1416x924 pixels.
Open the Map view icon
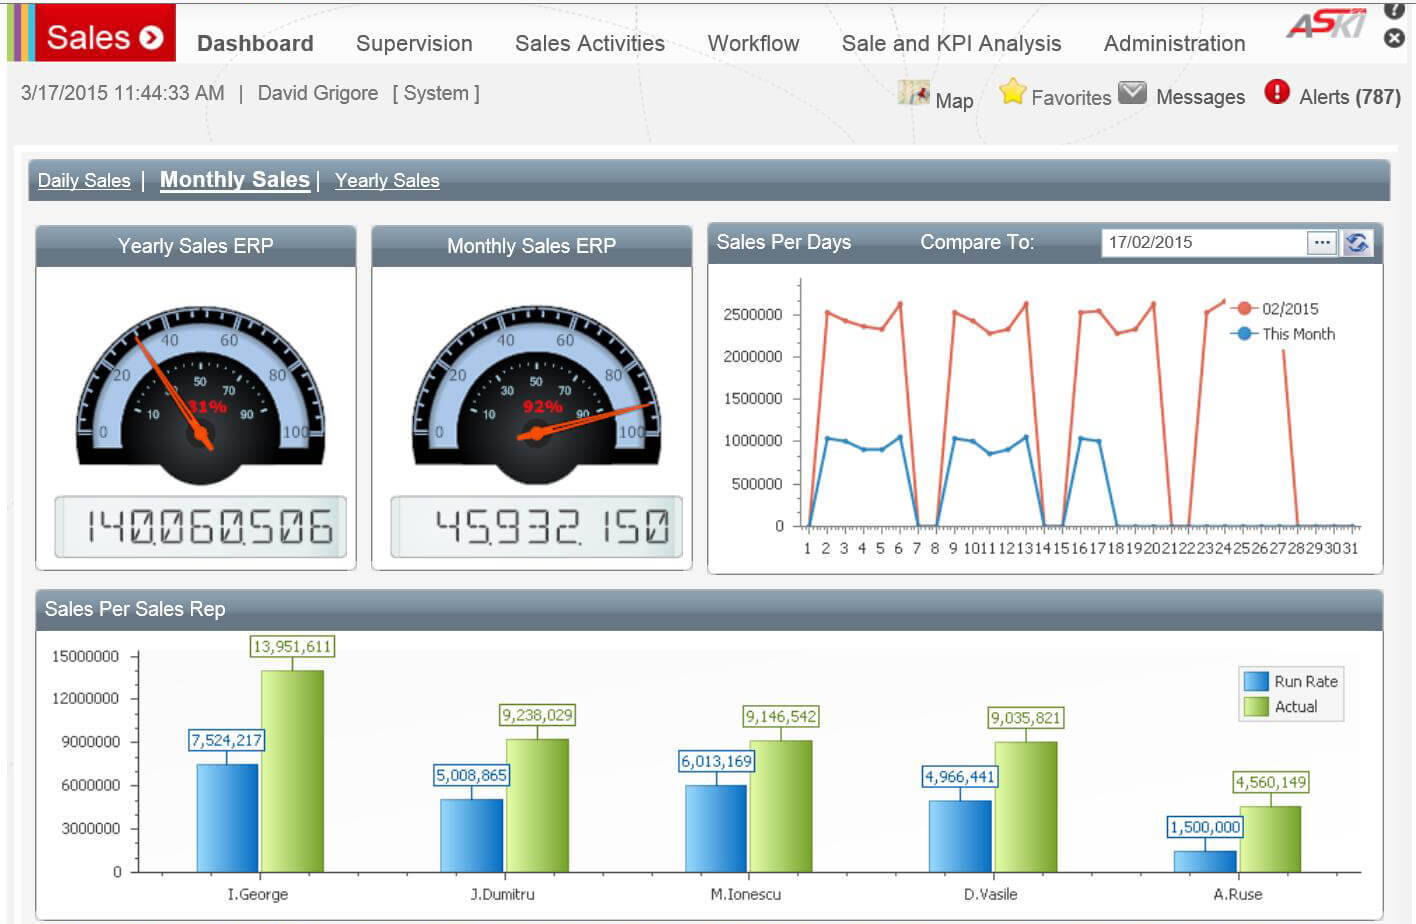coord(913,93)
